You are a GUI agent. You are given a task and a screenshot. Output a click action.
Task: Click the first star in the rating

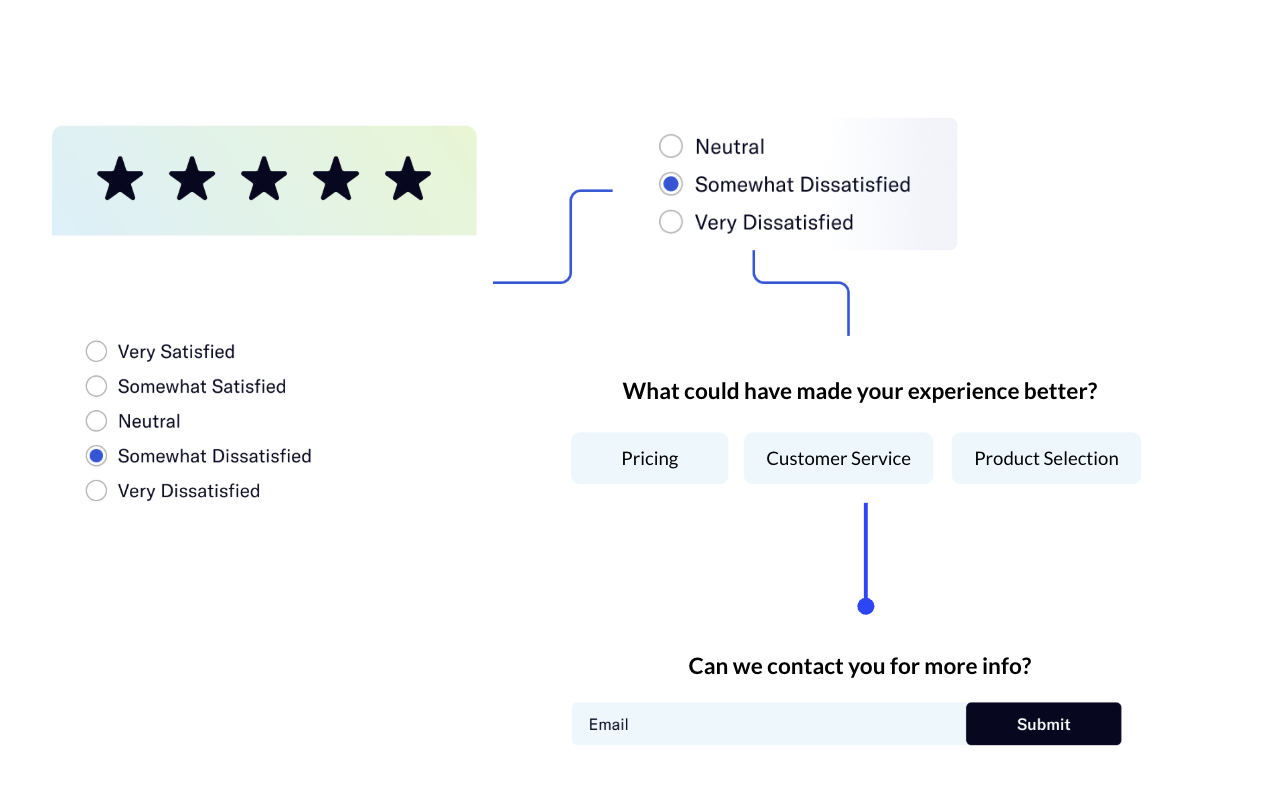point(120,180)
